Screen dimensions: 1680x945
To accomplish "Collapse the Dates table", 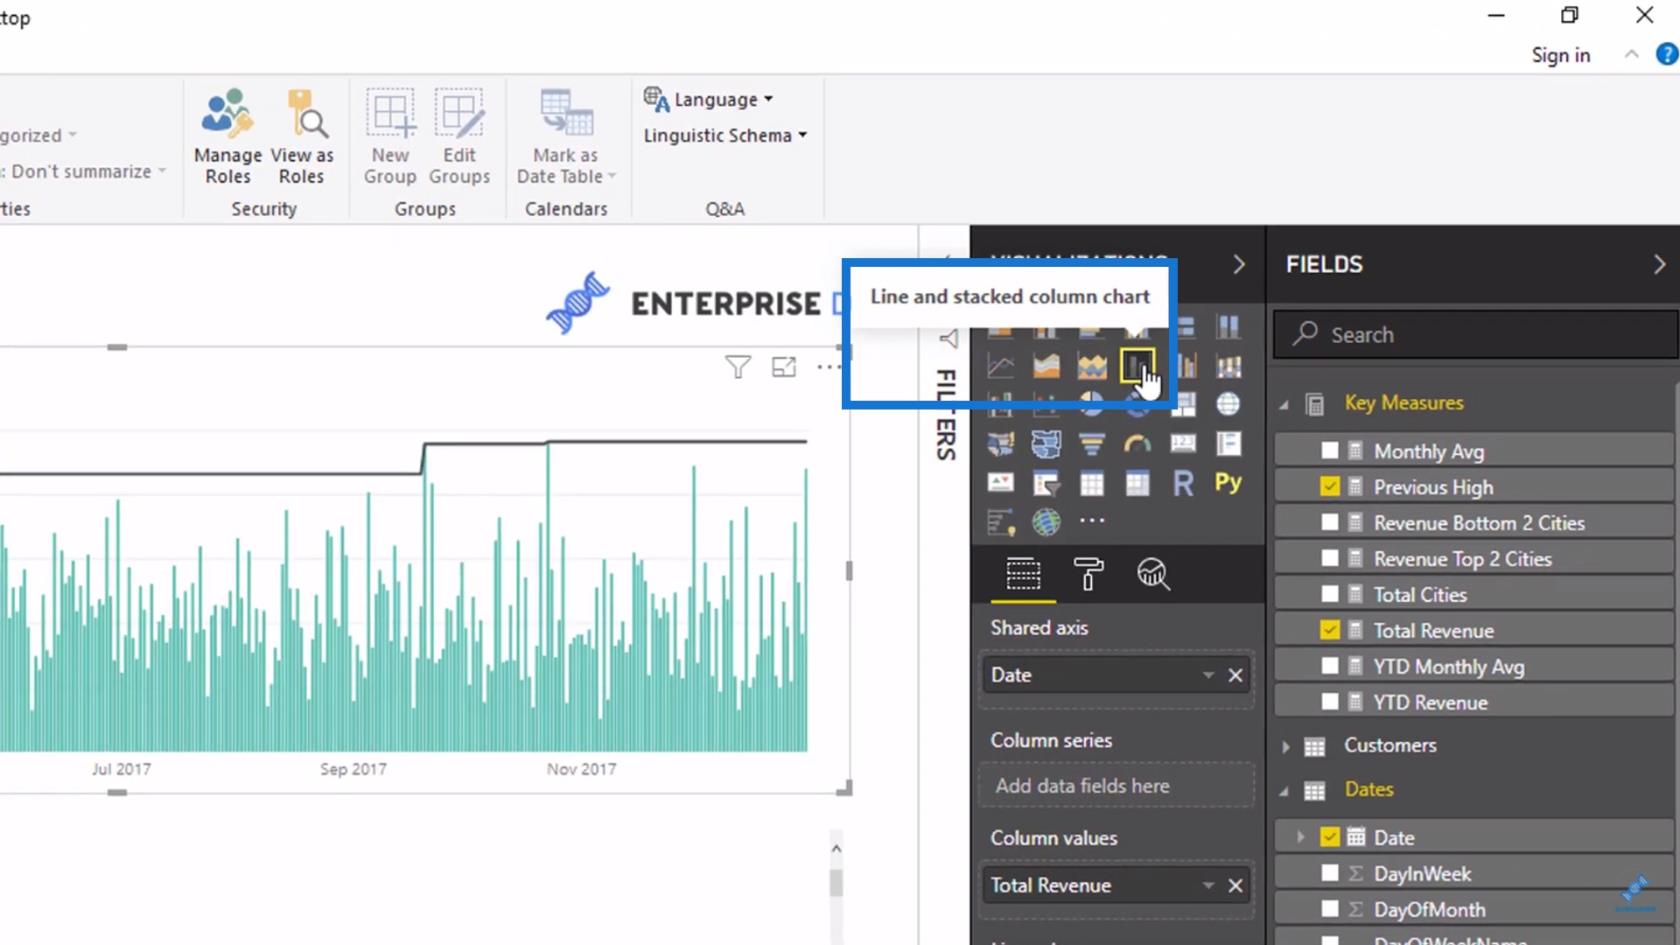I will pyautogui.click(x=1284, y=791).
